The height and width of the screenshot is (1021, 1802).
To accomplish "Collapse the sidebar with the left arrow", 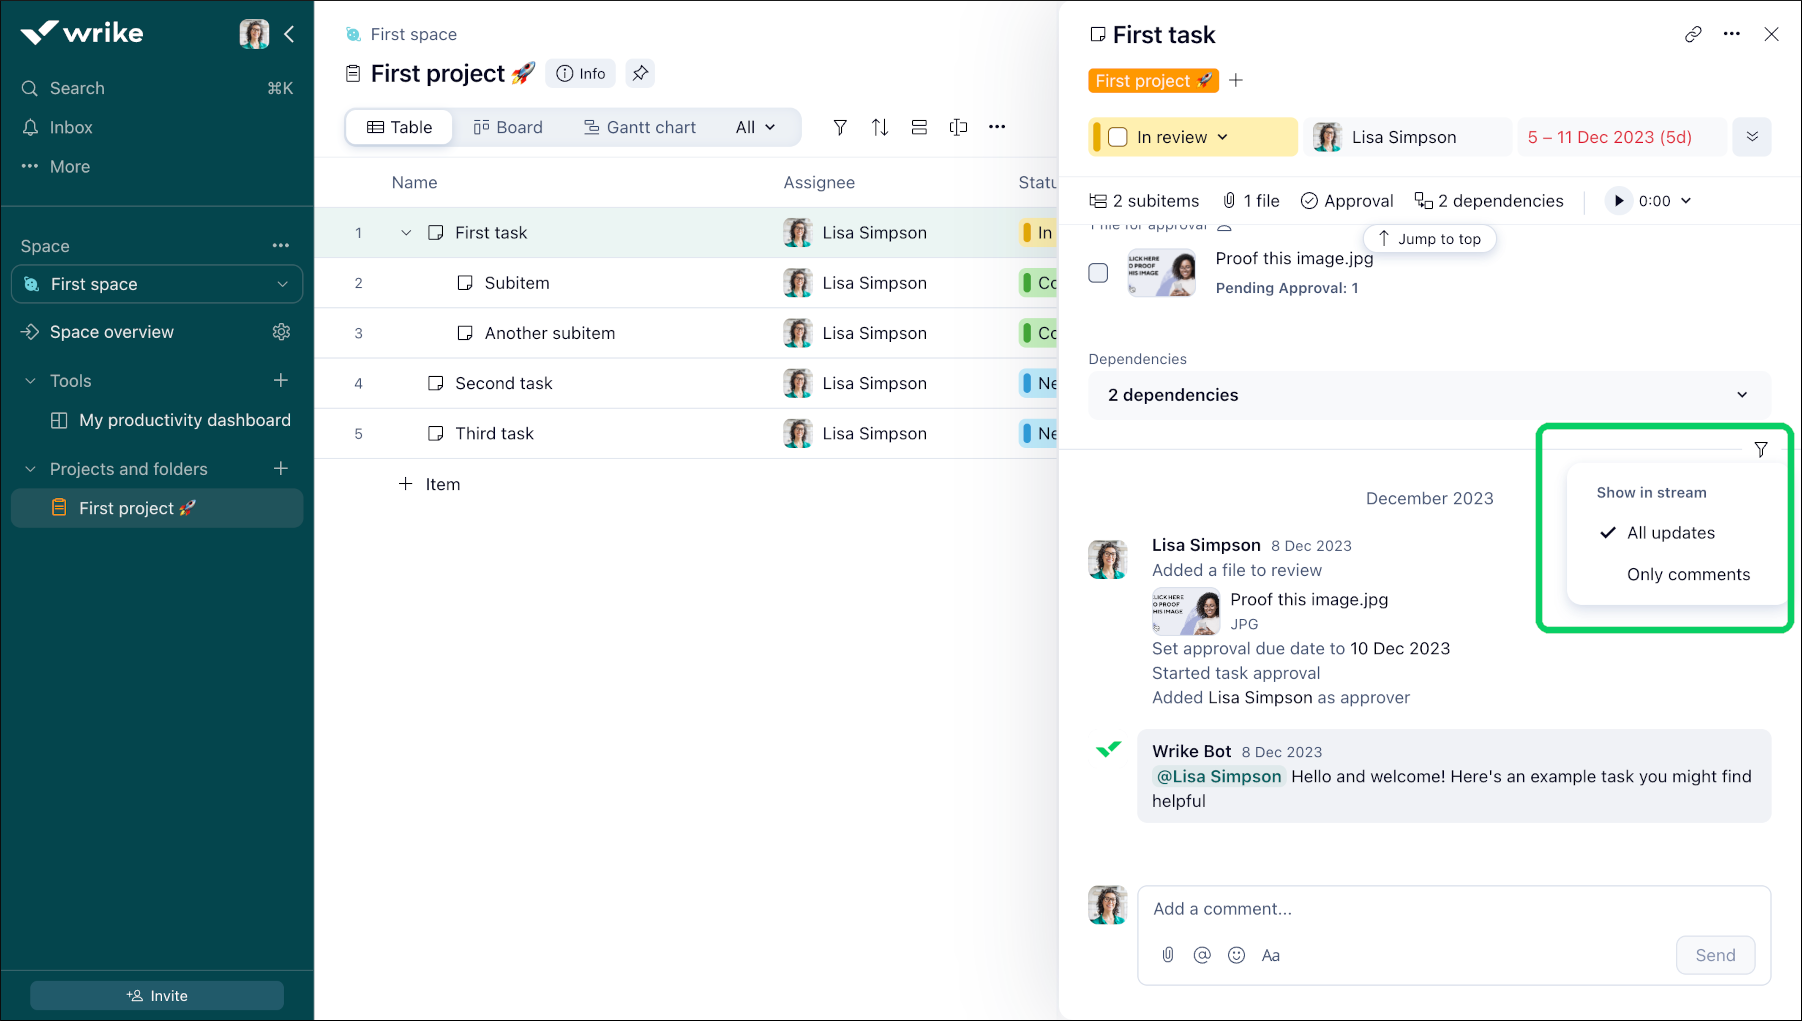I will pos(289,34).
